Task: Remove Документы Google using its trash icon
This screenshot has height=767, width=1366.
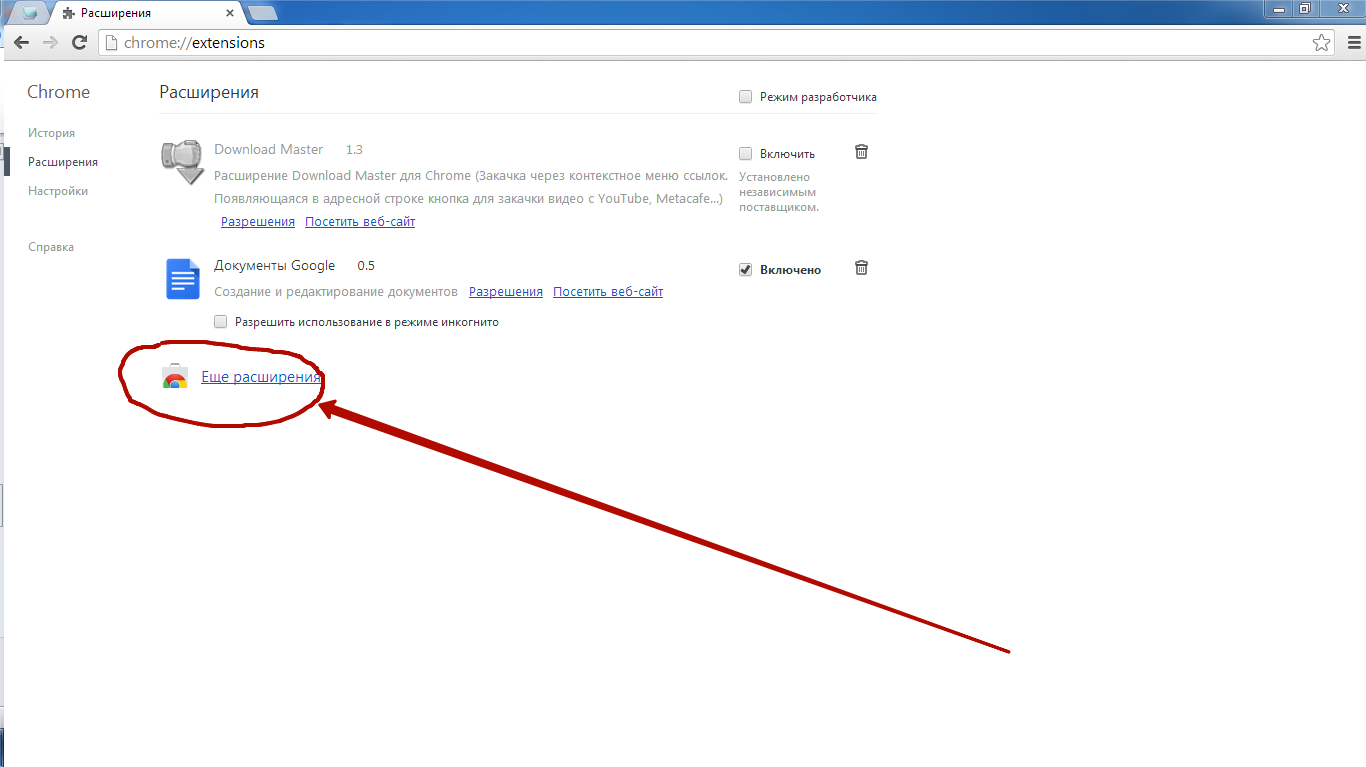Action: (x=861, y=268)
